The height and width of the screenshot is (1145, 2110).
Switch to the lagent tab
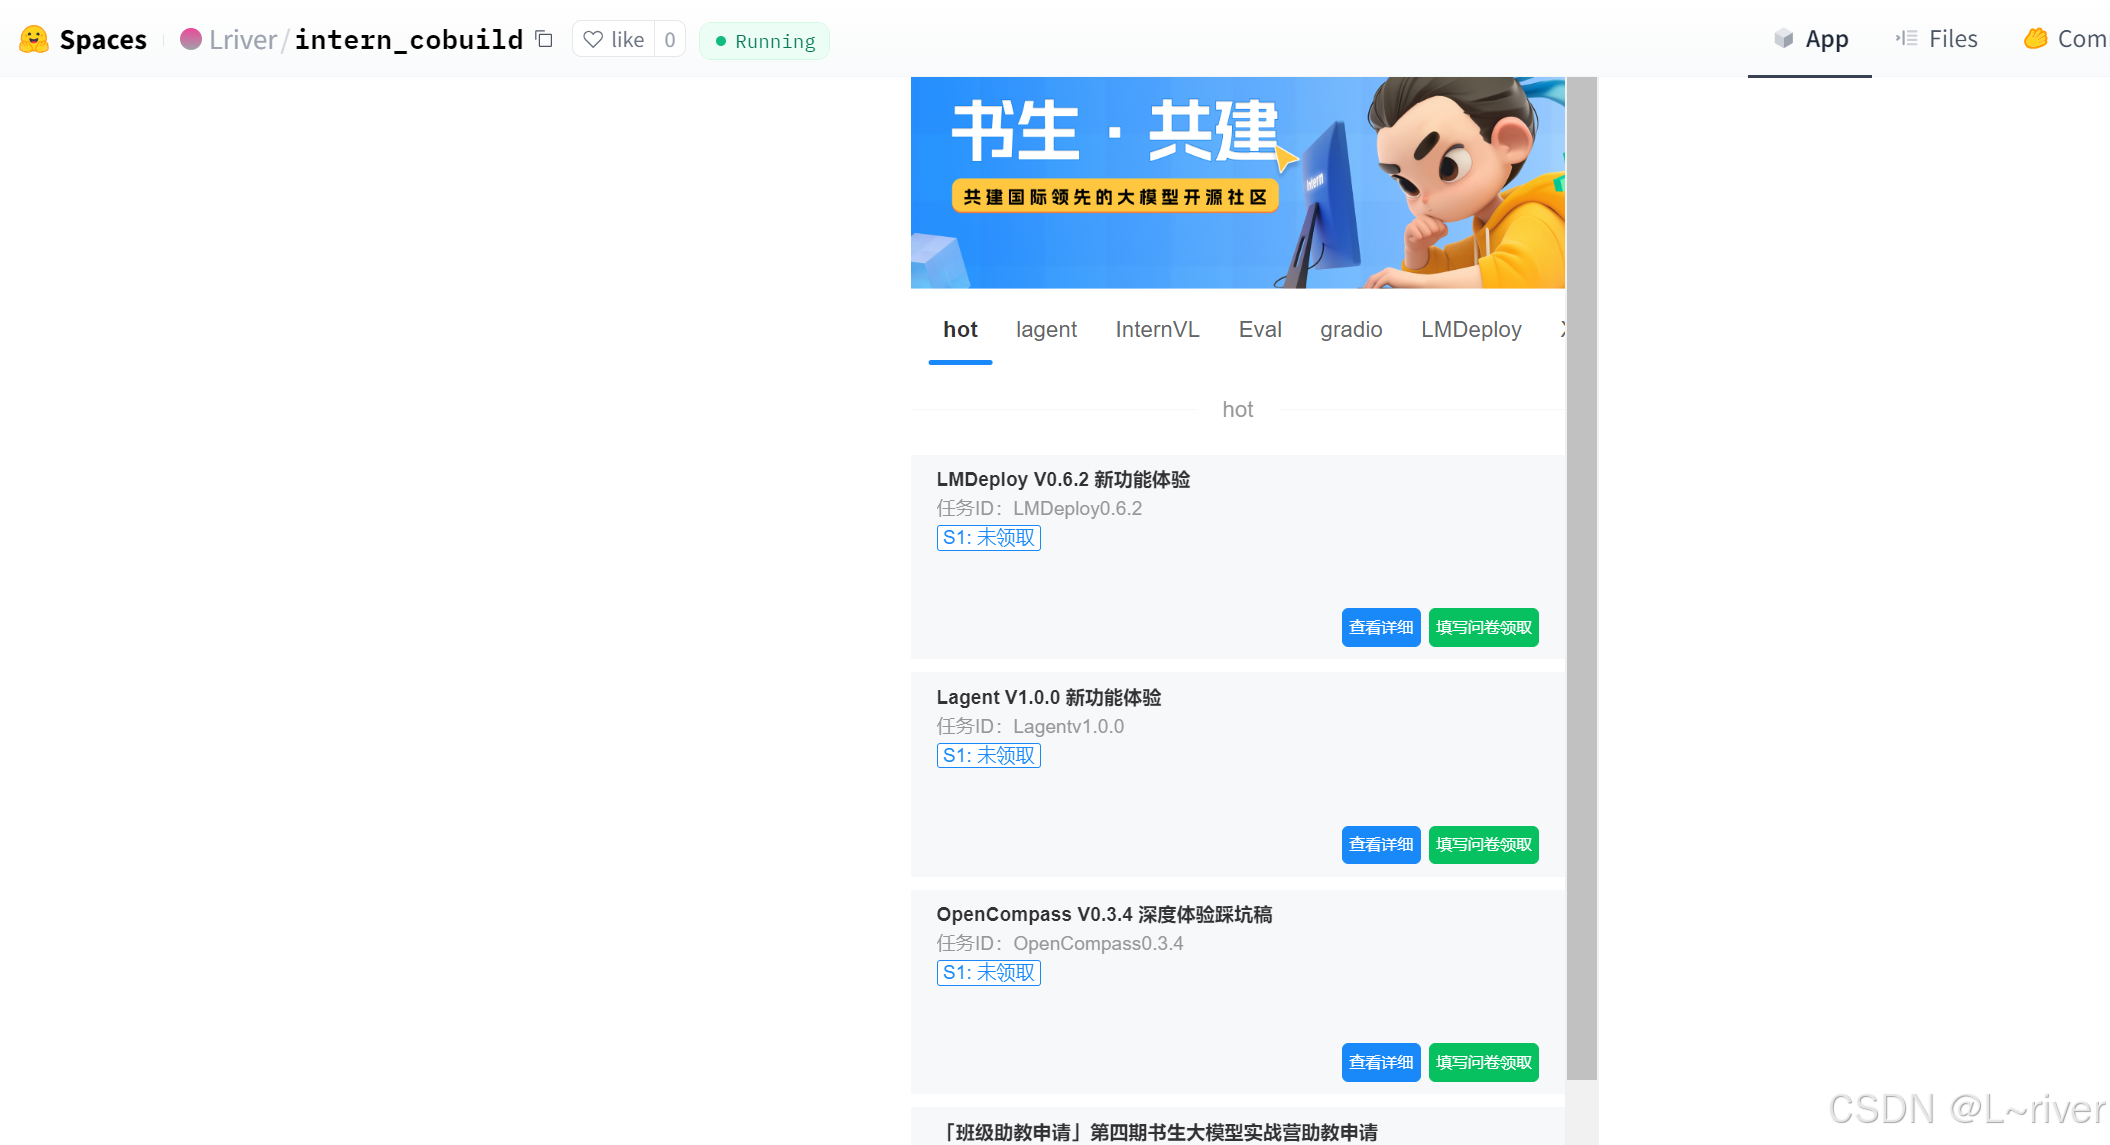(1046, 330)
